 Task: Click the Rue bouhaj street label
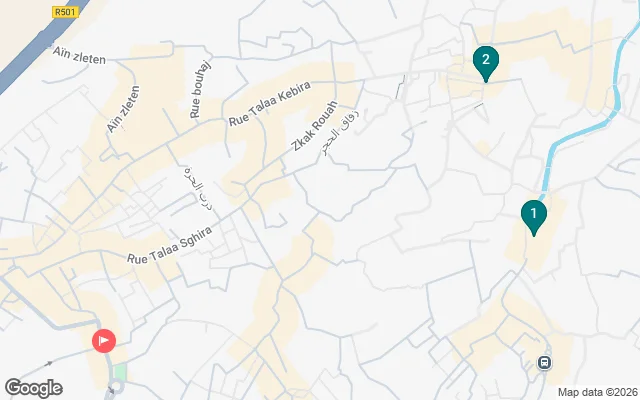200,89
